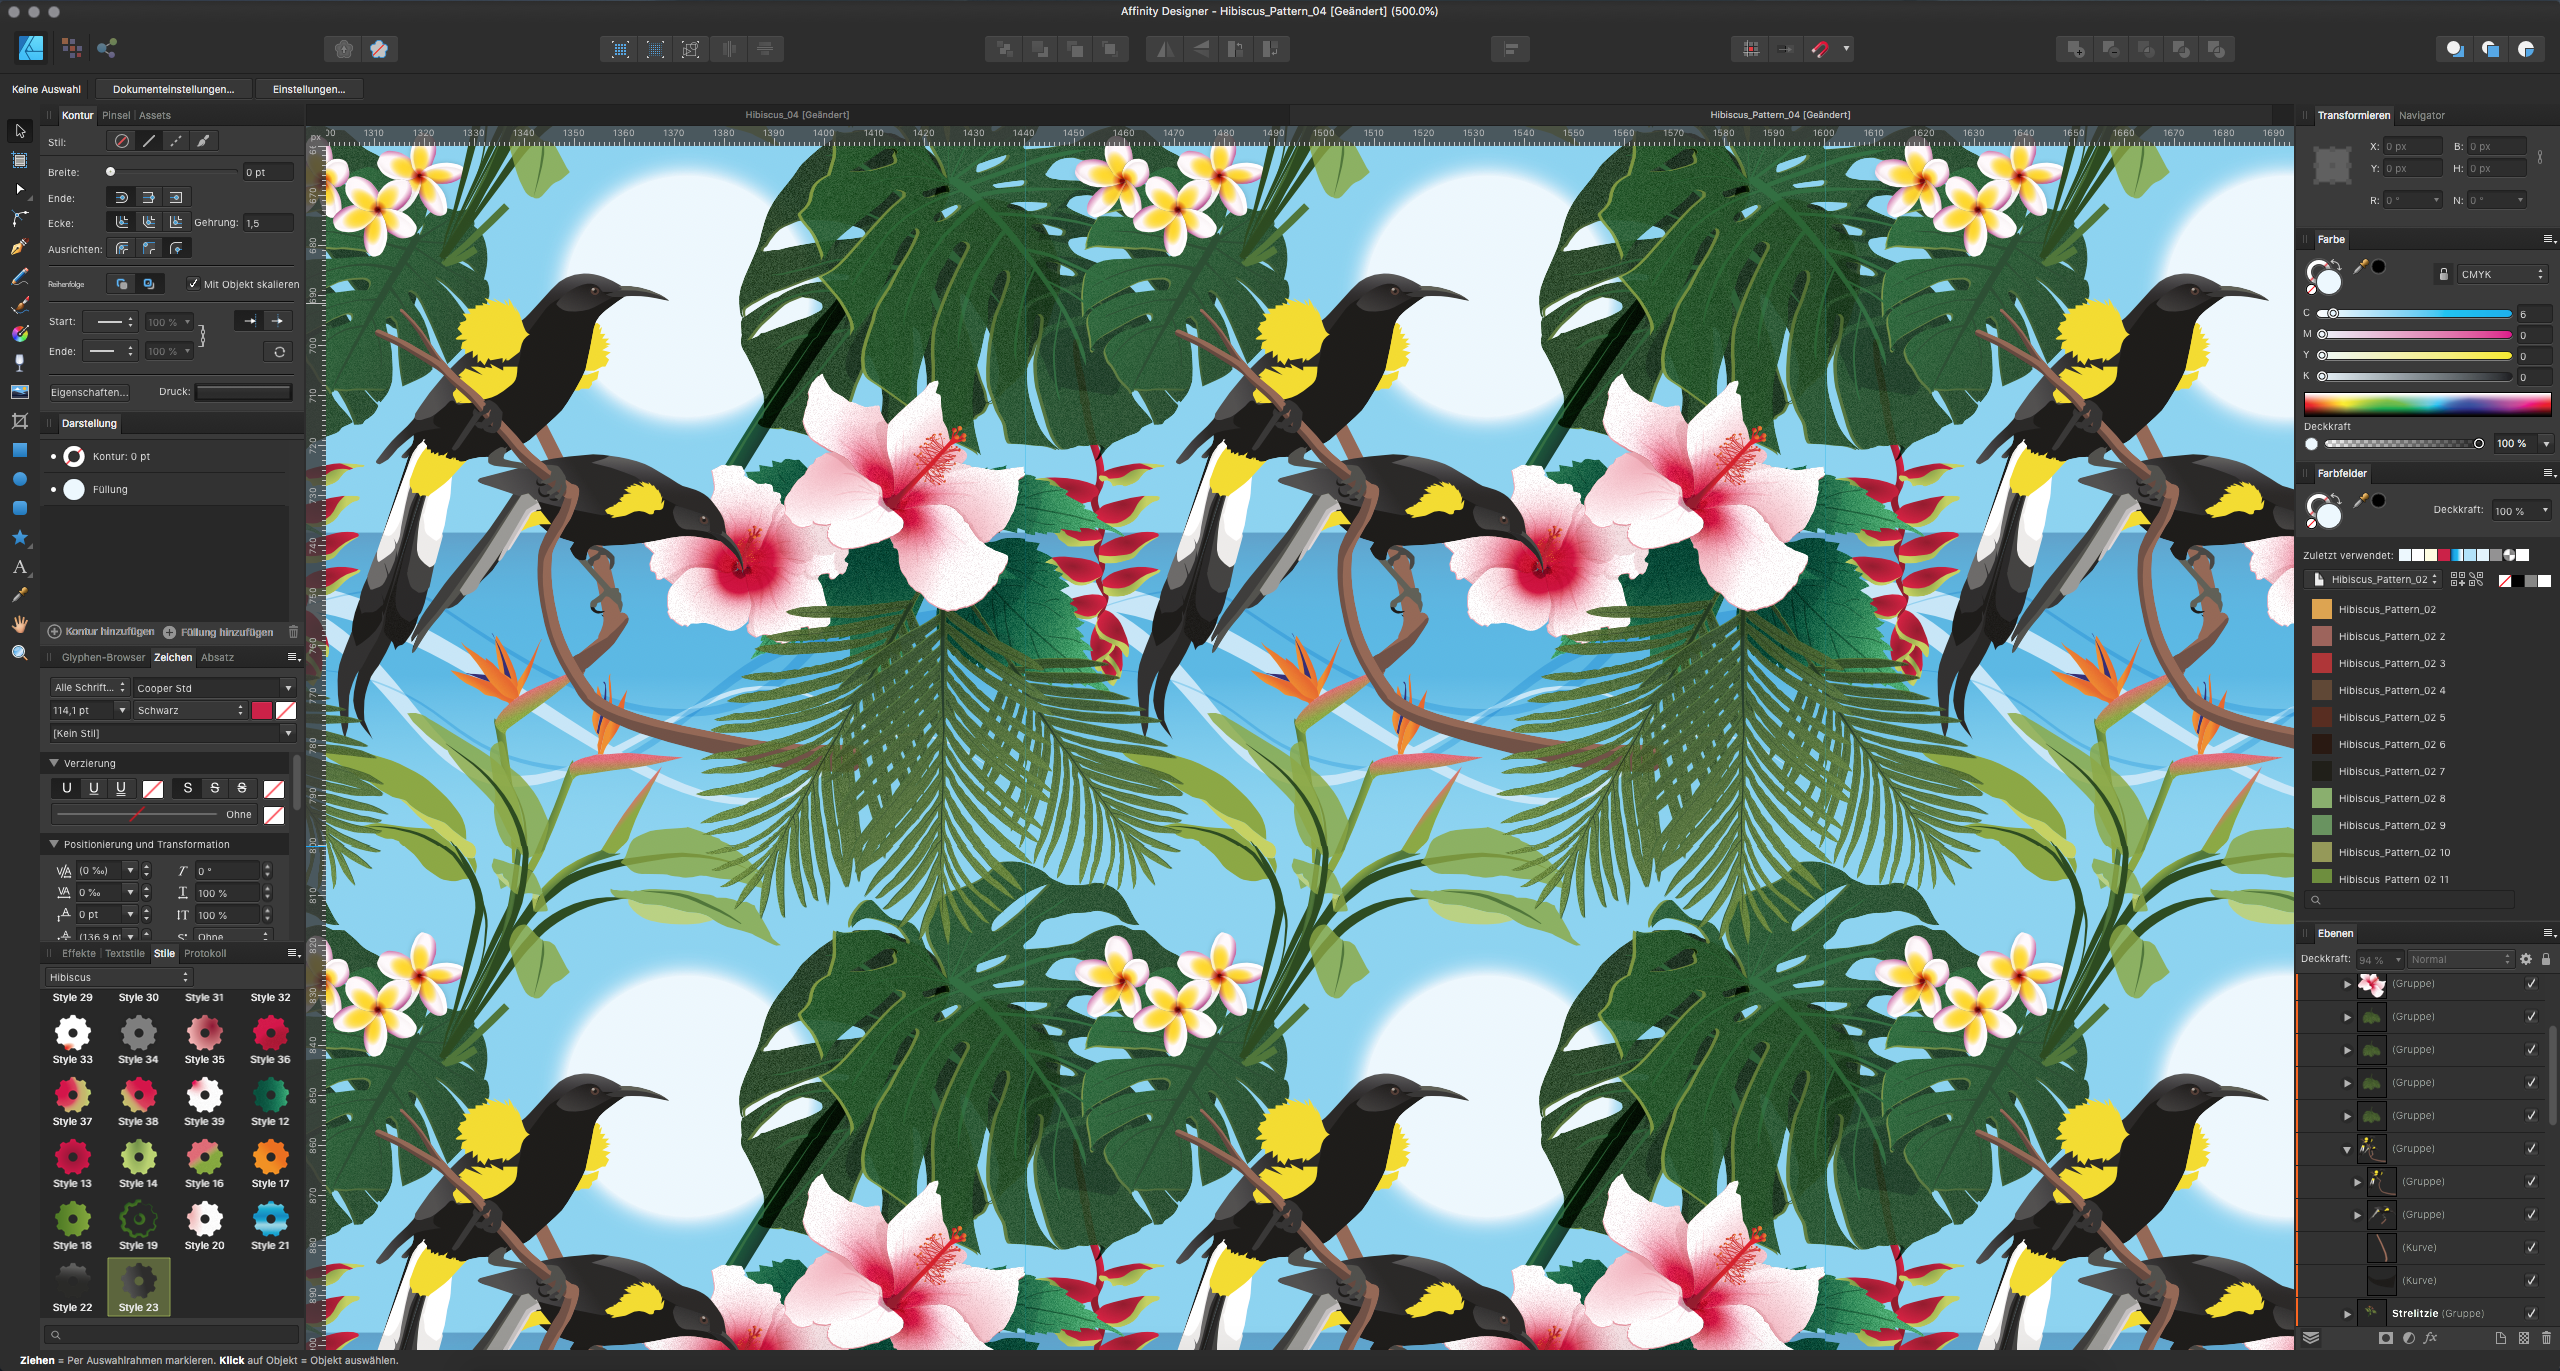Select the Place Image tool

(19, 392)
